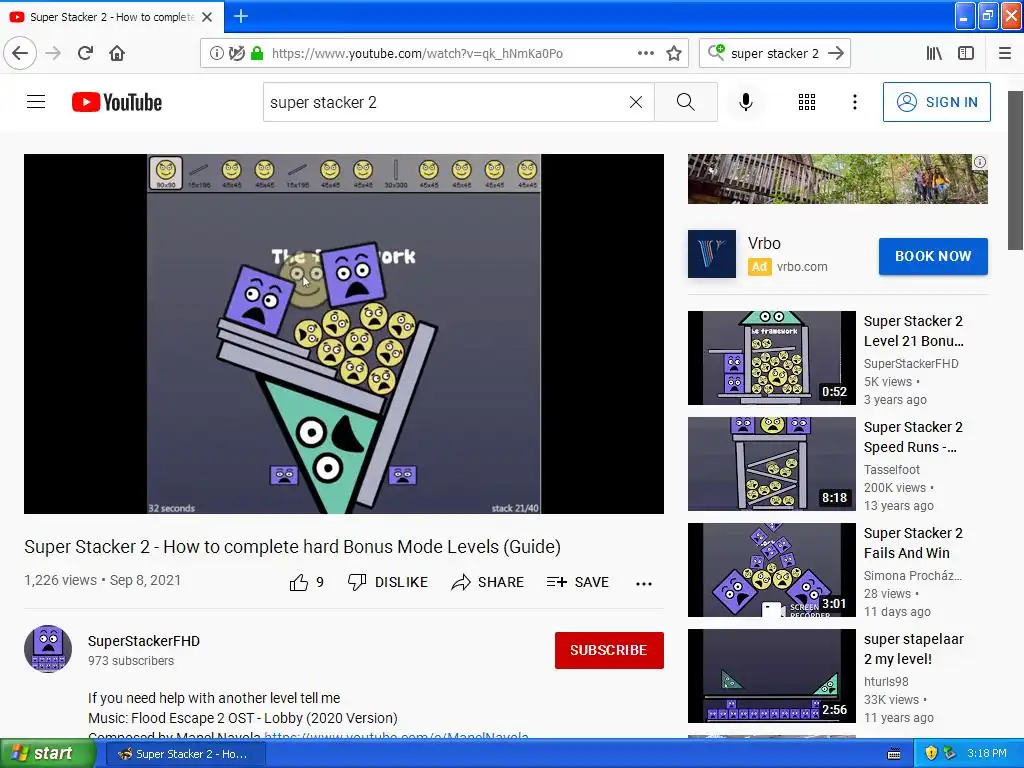1024x768 pixels.
Task: Open SuperStackerFHD channel name link
Action: tap(144, 641)
